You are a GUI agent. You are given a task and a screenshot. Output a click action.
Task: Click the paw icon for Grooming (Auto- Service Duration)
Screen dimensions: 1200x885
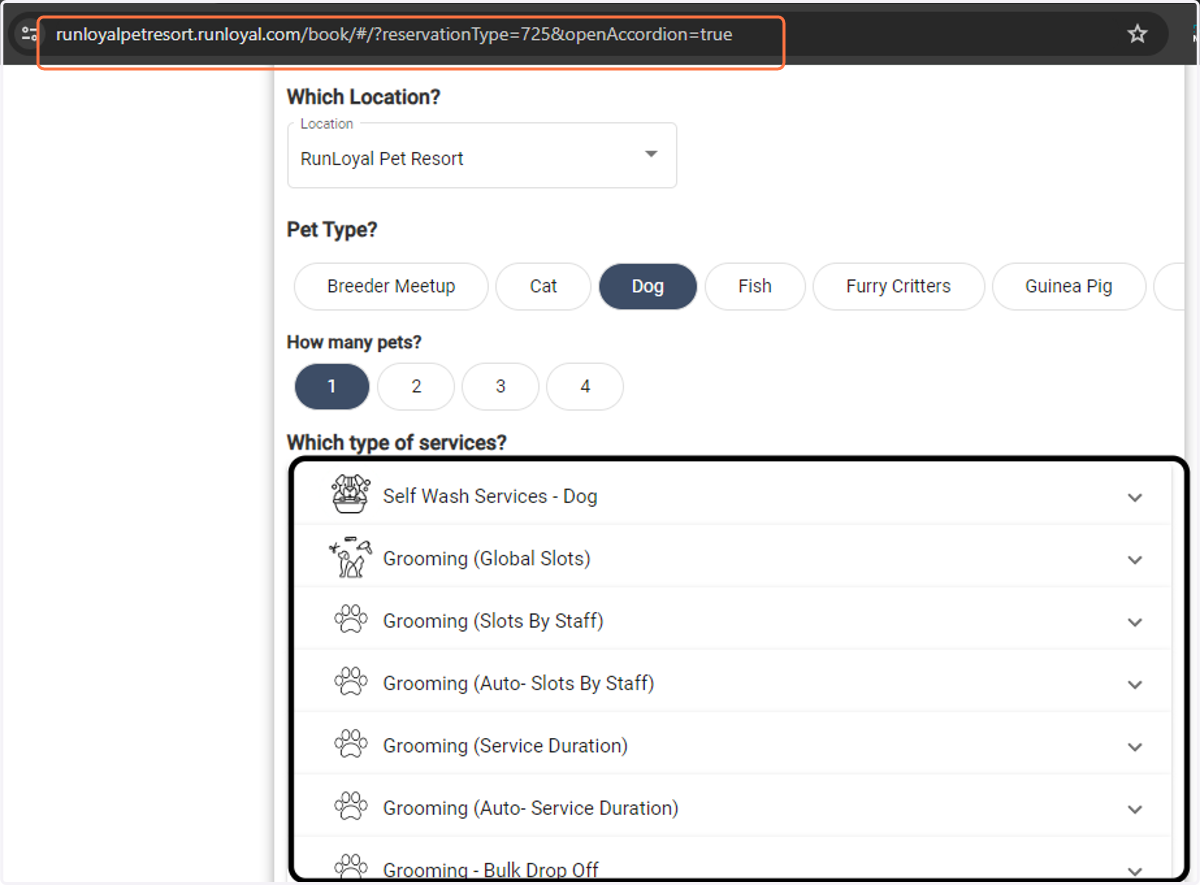[x=351, y=807]
